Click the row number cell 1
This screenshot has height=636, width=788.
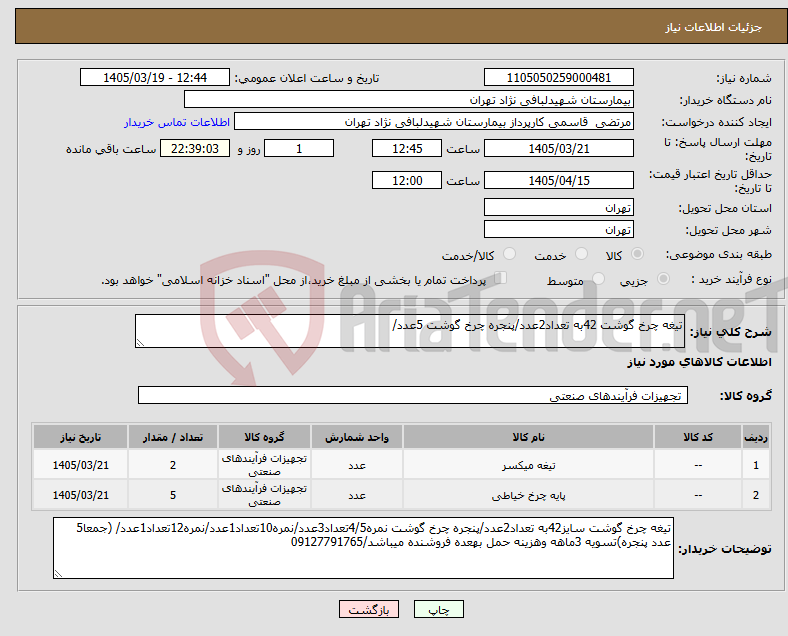pos(756,465)
